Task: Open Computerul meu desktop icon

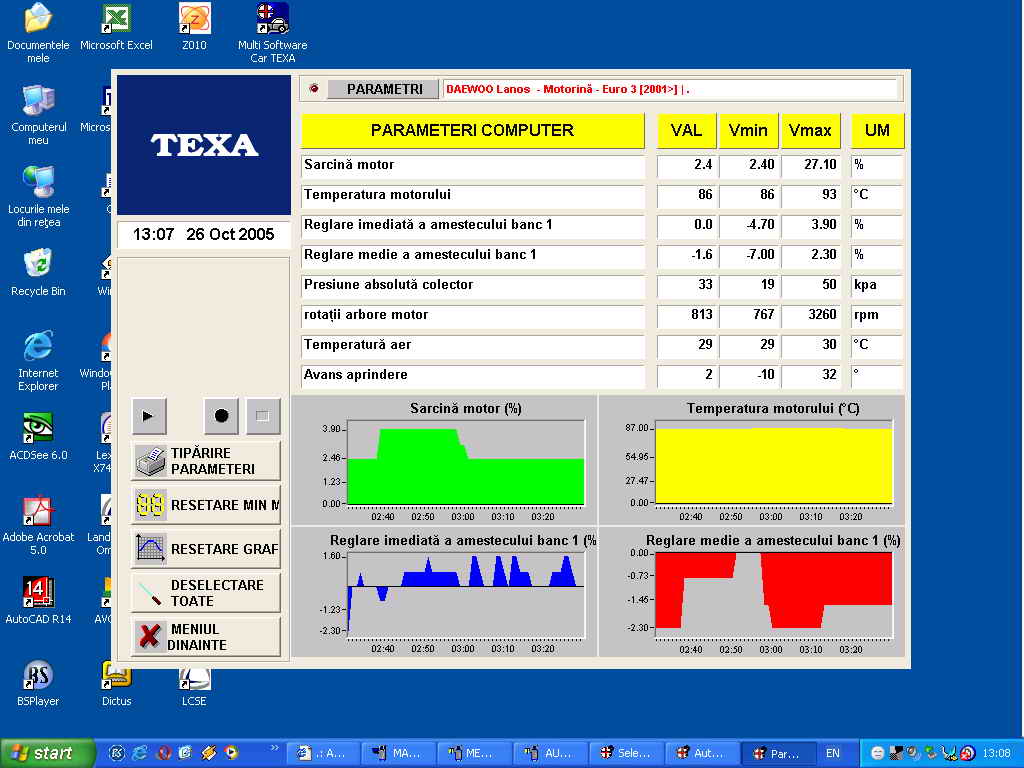Action: tap(38, 116)
